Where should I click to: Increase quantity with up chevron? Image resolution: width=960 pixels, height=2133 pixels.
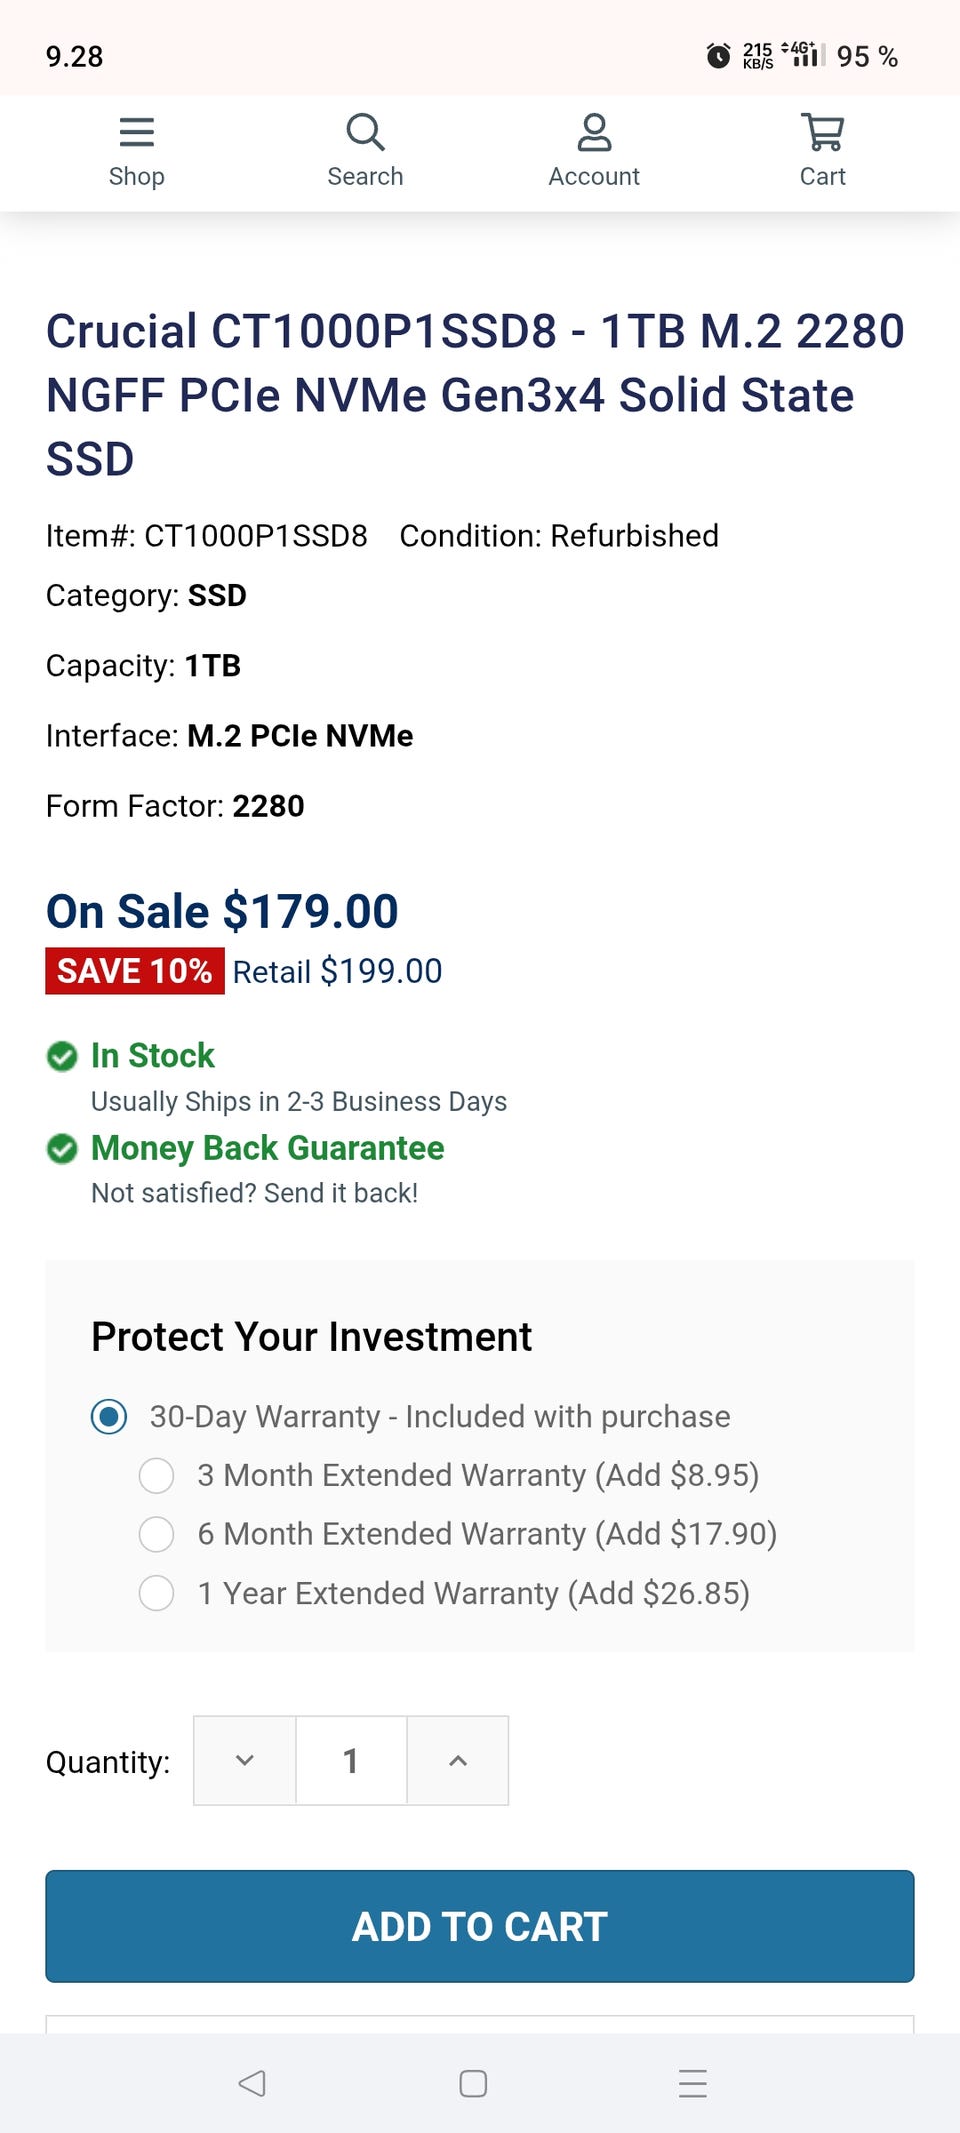(x=458, y=1761)
